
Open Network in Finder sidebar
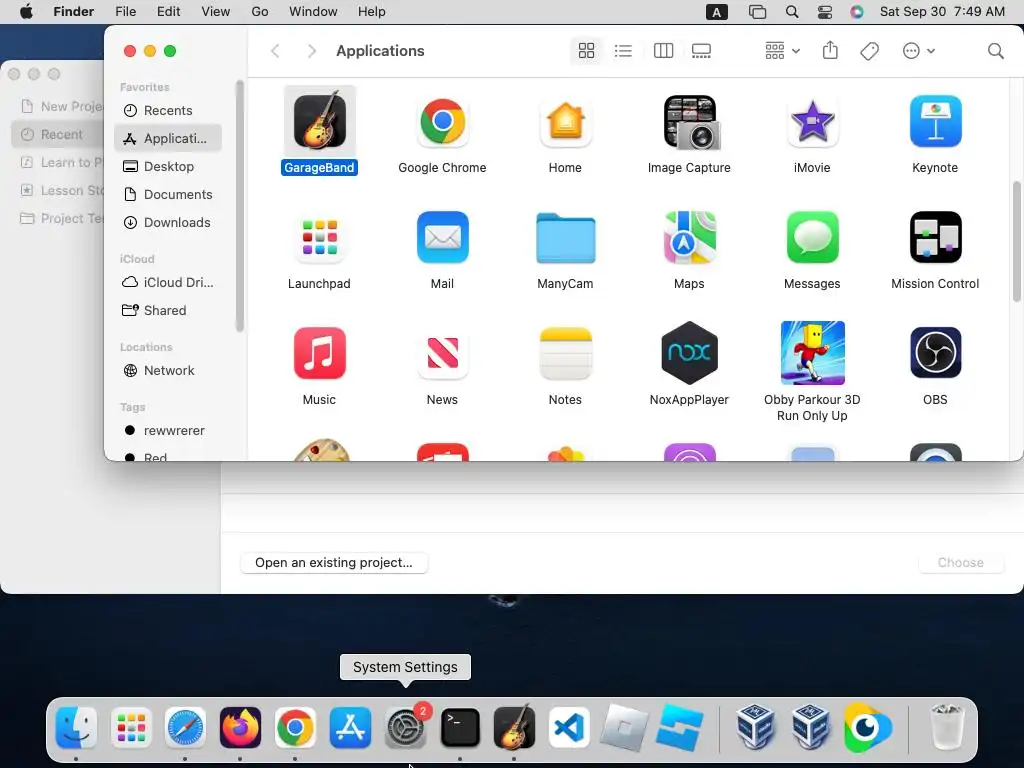pyautogui.click(x=168, y=370)
